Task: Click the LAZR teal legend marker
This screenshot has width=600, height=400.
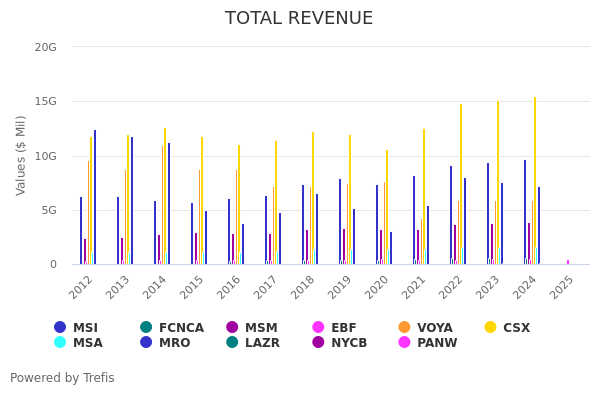Action: (x=232, y=343)
